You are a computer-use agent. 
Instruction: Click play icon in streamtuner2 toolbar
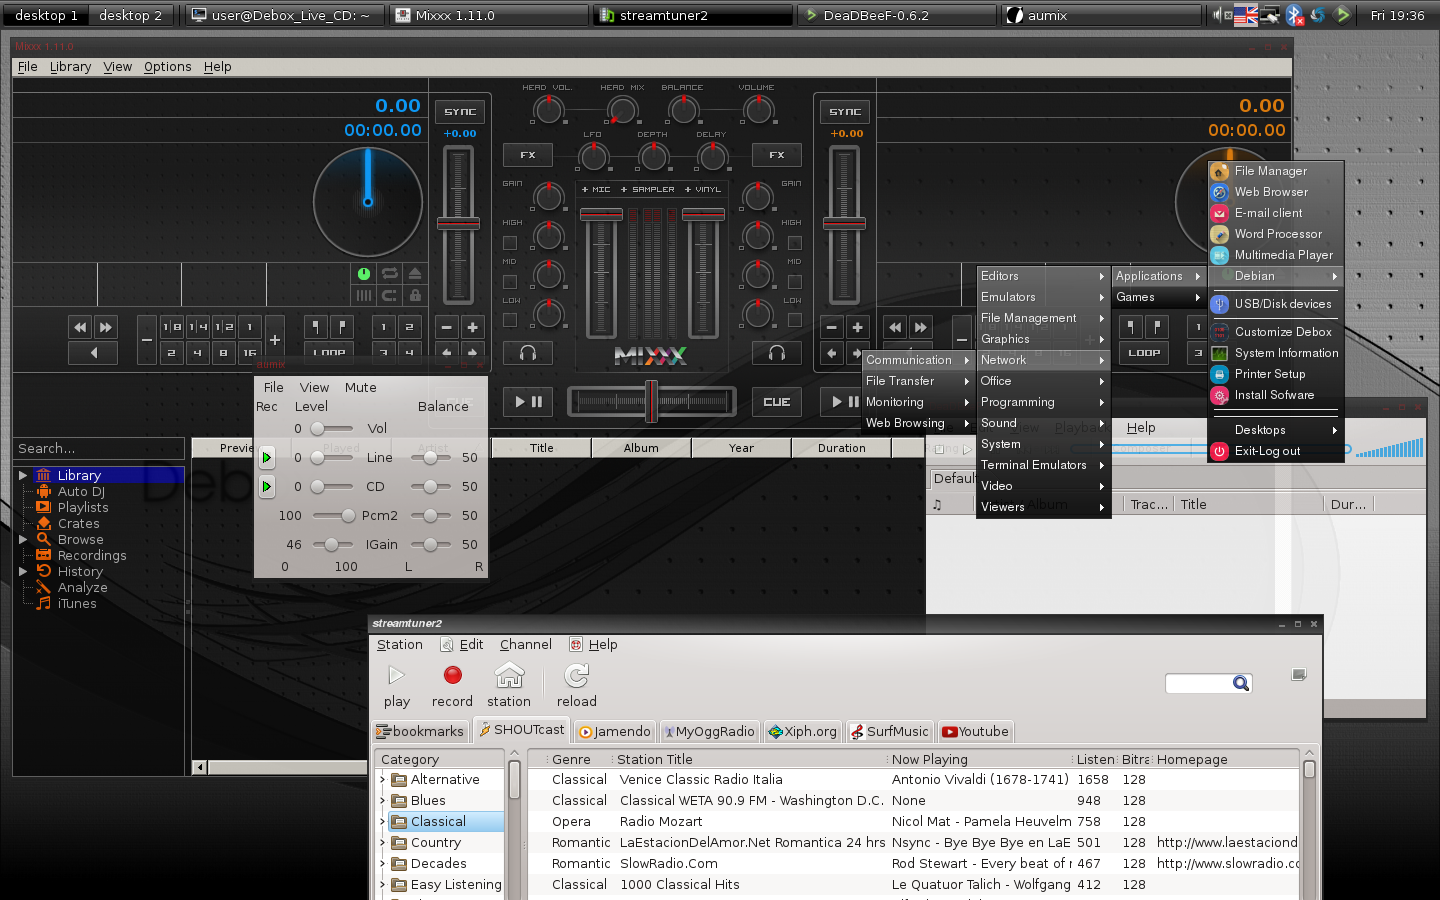pyautogui.click(x=396, y=676)
